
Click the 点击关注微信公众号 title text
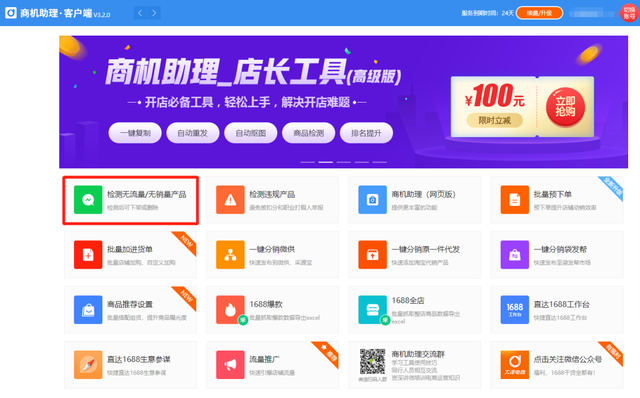pos(568,359)
